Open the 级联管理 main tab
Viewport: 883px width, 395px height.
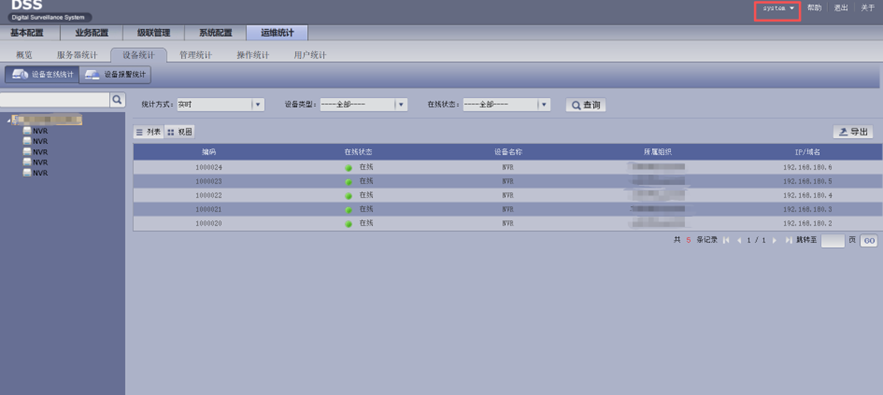153,33
